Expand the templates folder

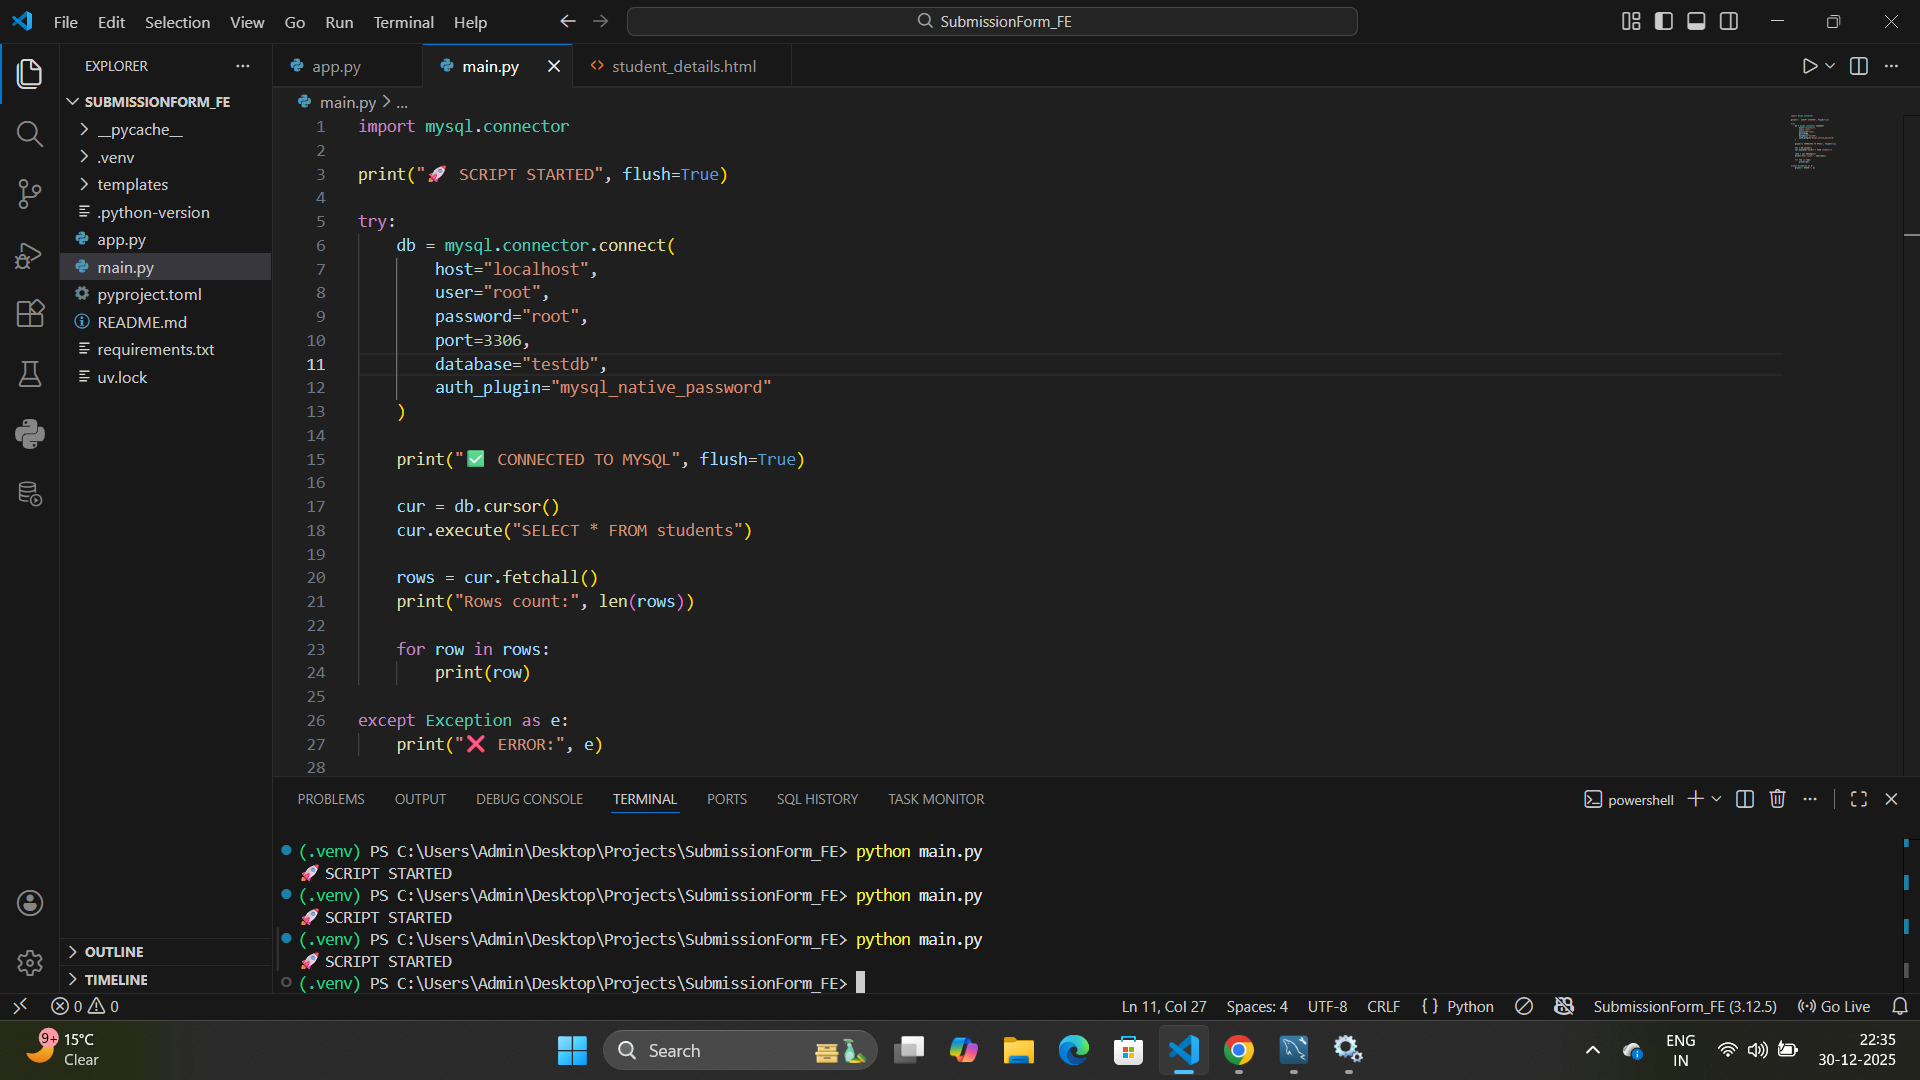click(x=132, y=185)
